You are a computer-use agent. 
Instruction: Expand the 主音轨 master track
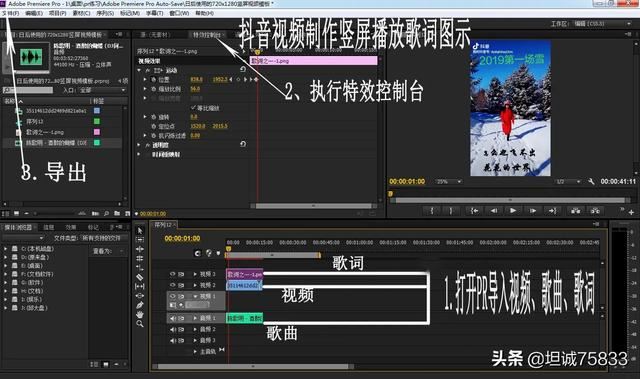(195, 351)
